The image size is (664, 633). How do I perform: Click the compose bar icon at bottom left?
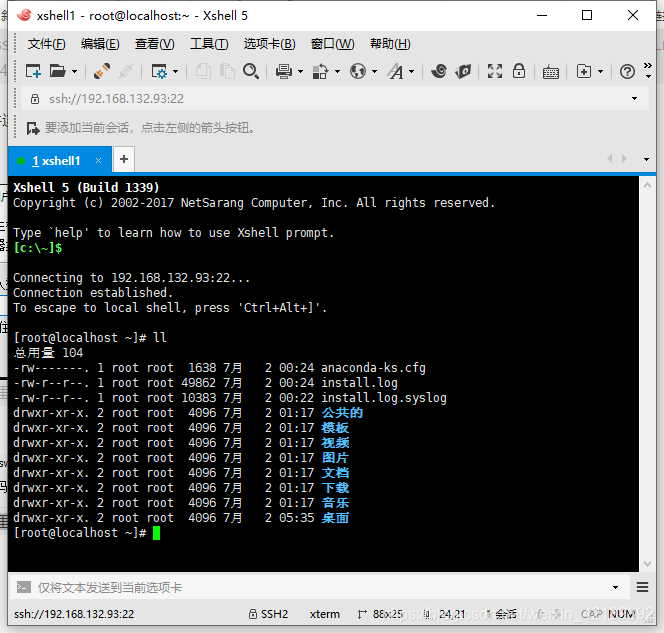tap(24, 587)
